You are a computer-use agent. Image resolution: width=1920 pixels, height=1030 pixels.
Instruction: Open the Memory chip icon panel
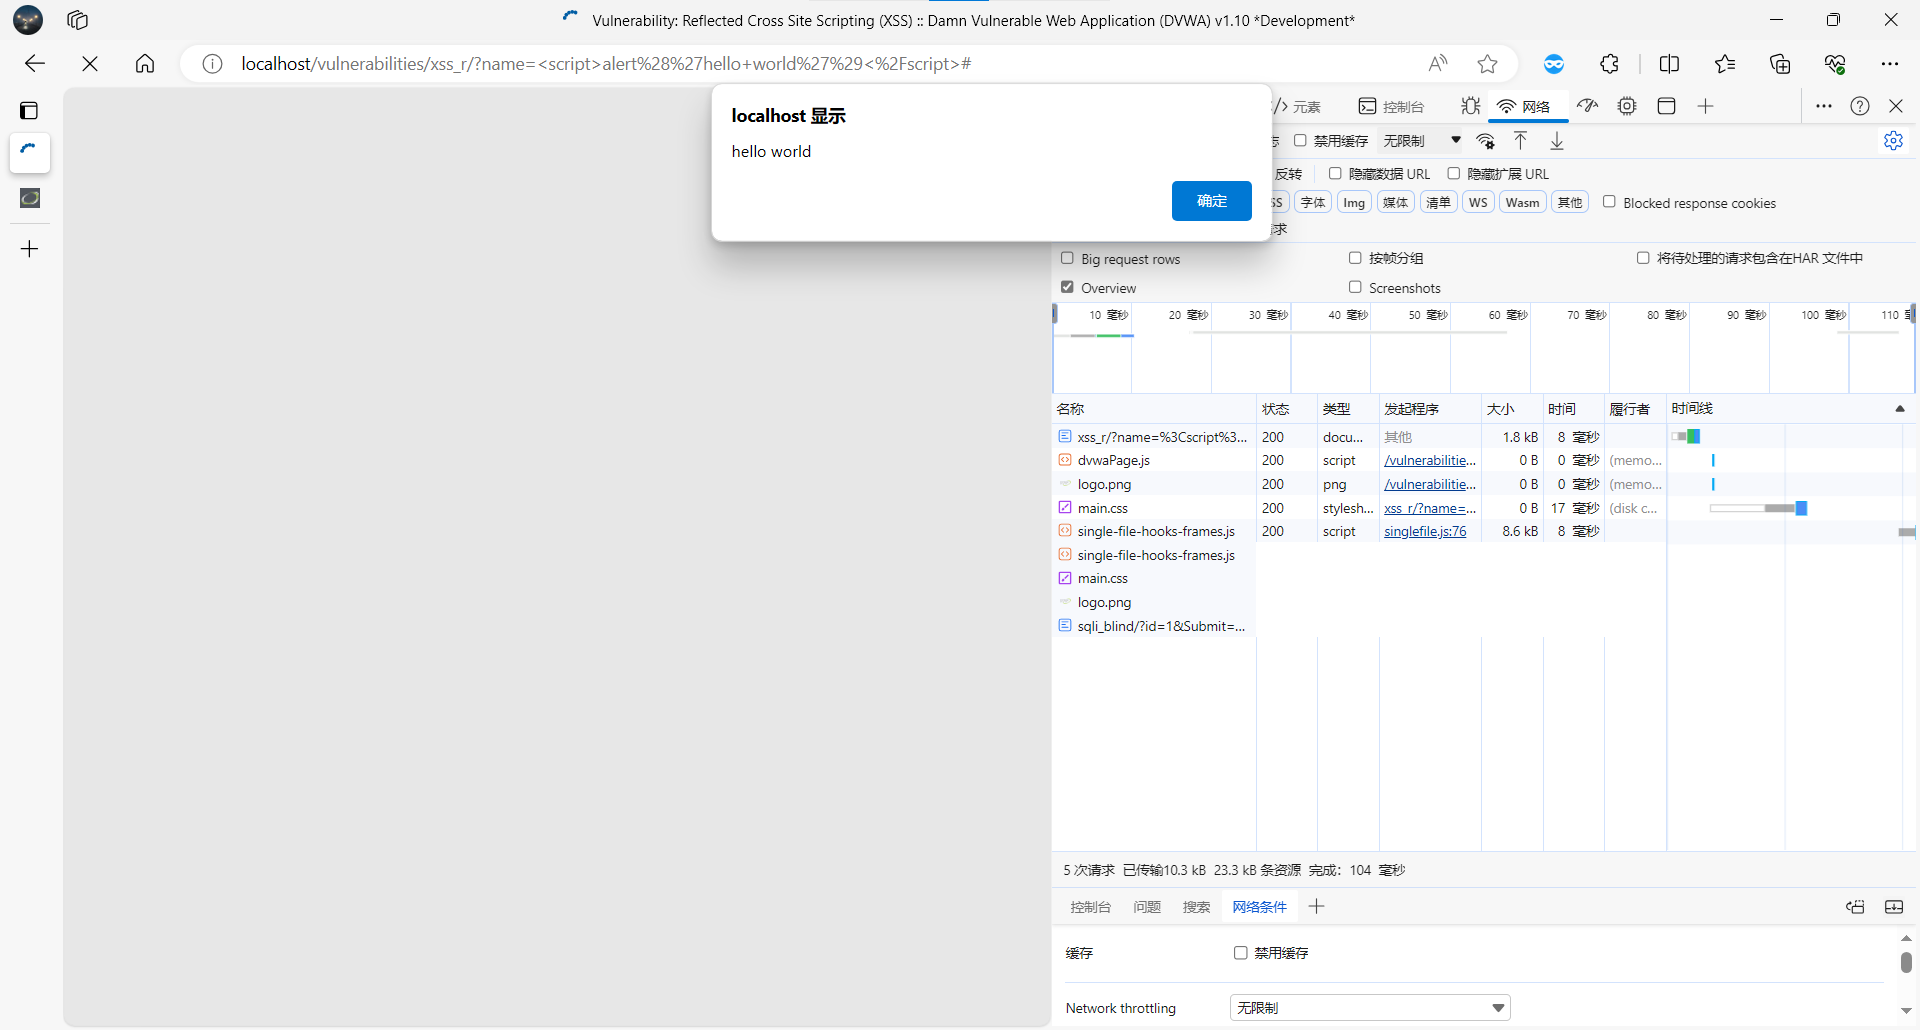[1627, 106]
